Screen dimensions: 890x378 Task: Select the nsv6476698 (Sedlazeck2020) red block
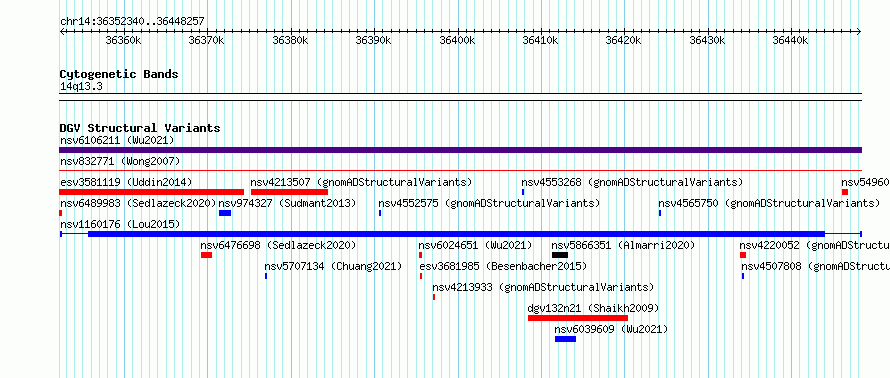(206, 255)
